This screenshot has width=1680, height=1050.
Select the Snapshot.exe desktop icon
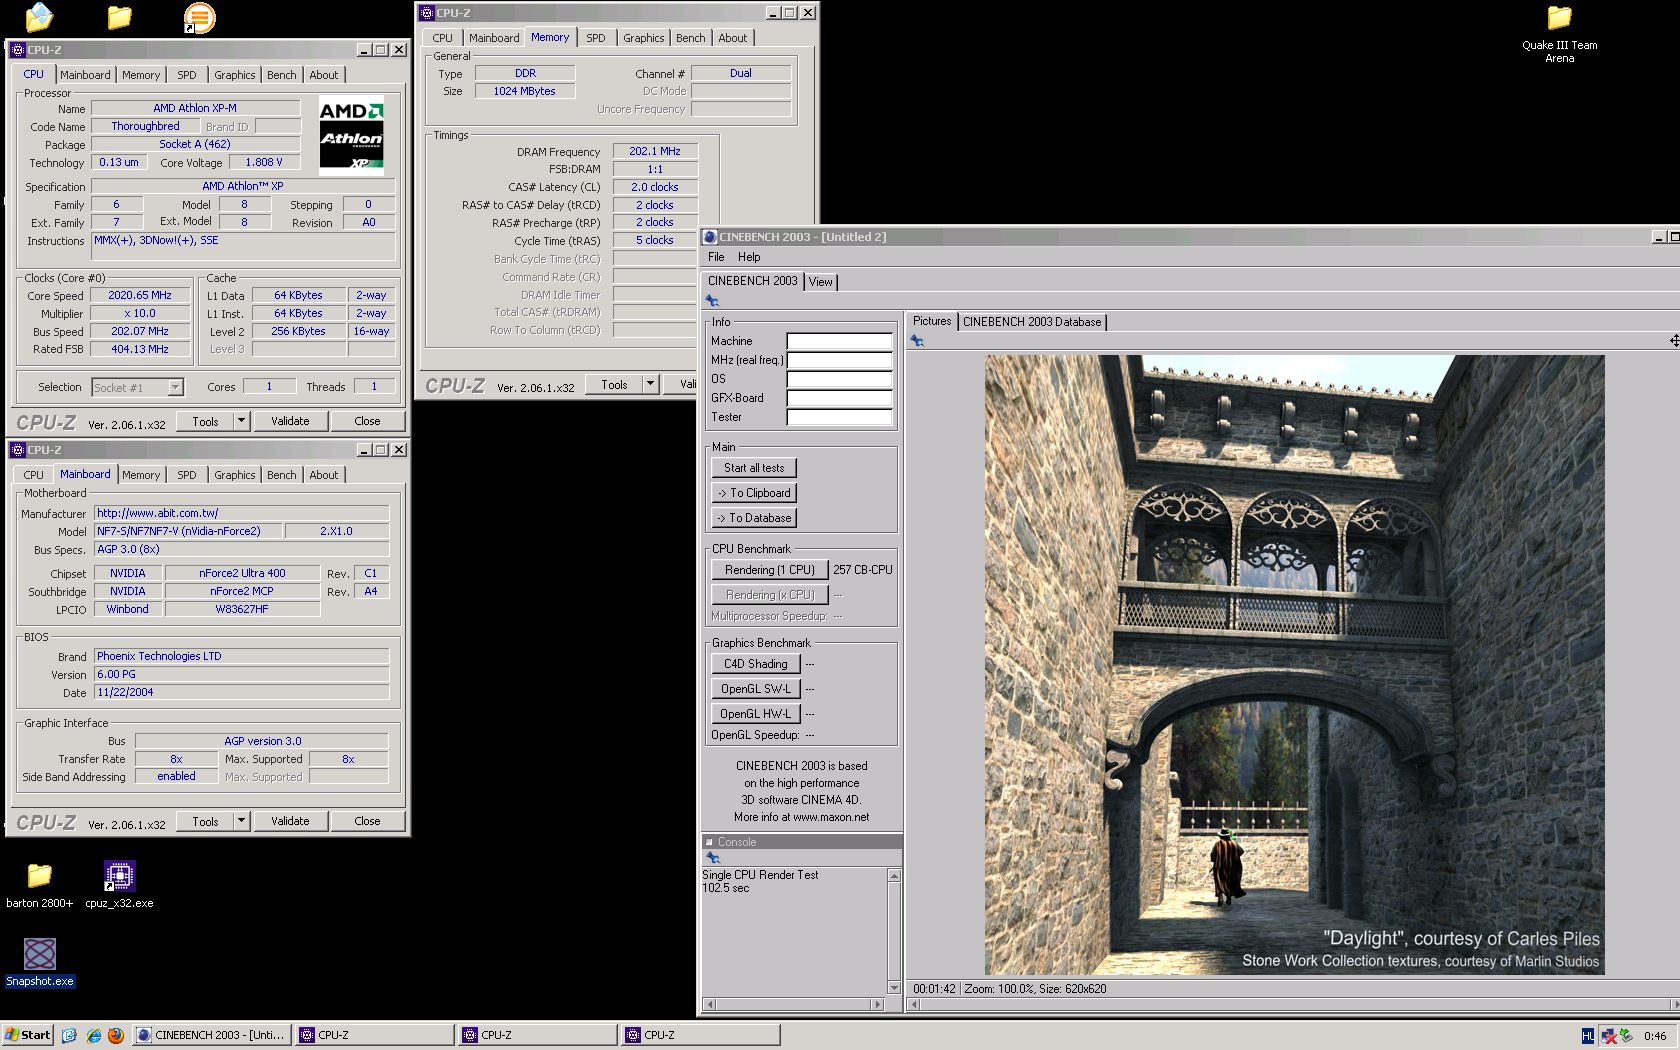click(39, 963)
